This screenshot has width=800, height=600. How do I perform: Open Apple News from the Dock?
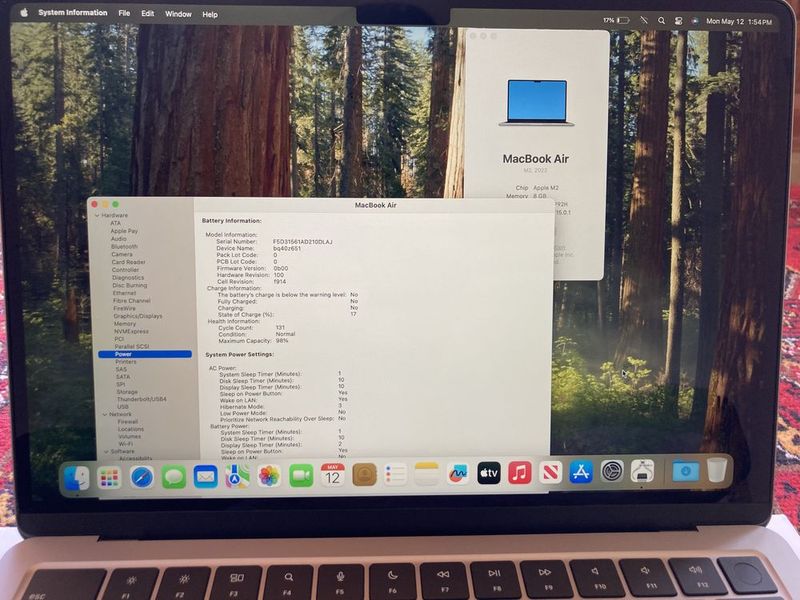[551, 472]
